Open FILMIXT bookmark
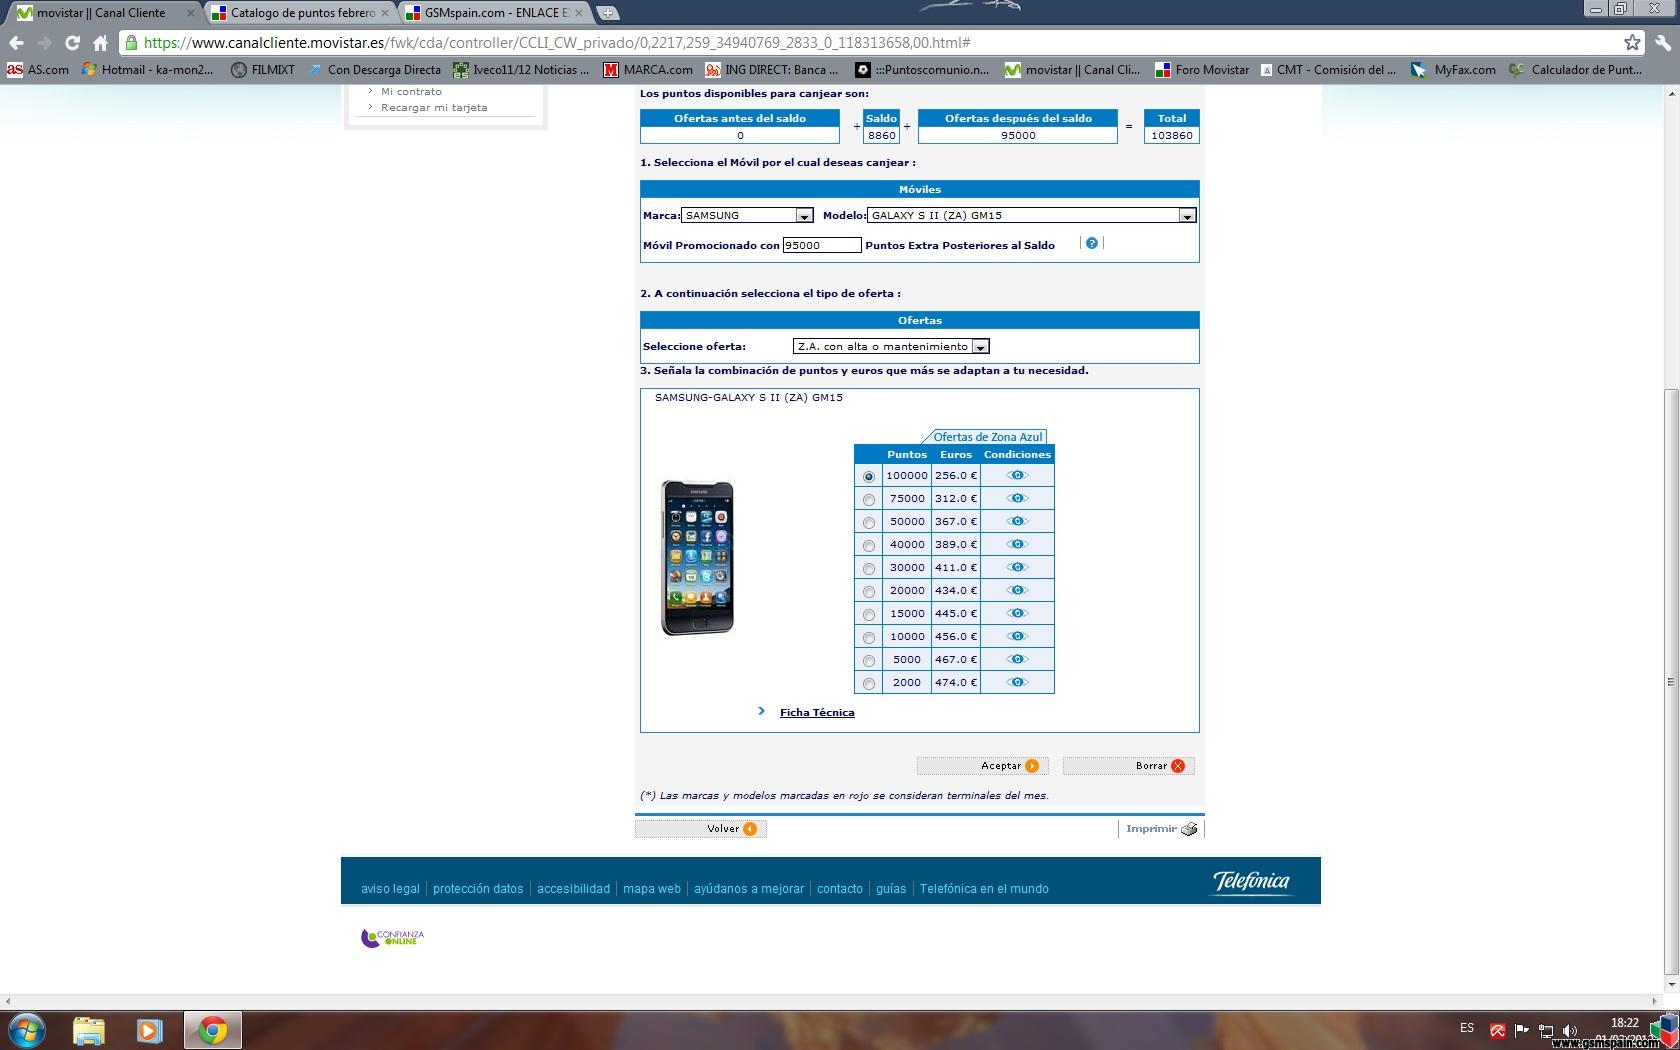The height and width of the screenshot is (1050, 1680). (x=263, y=70)
